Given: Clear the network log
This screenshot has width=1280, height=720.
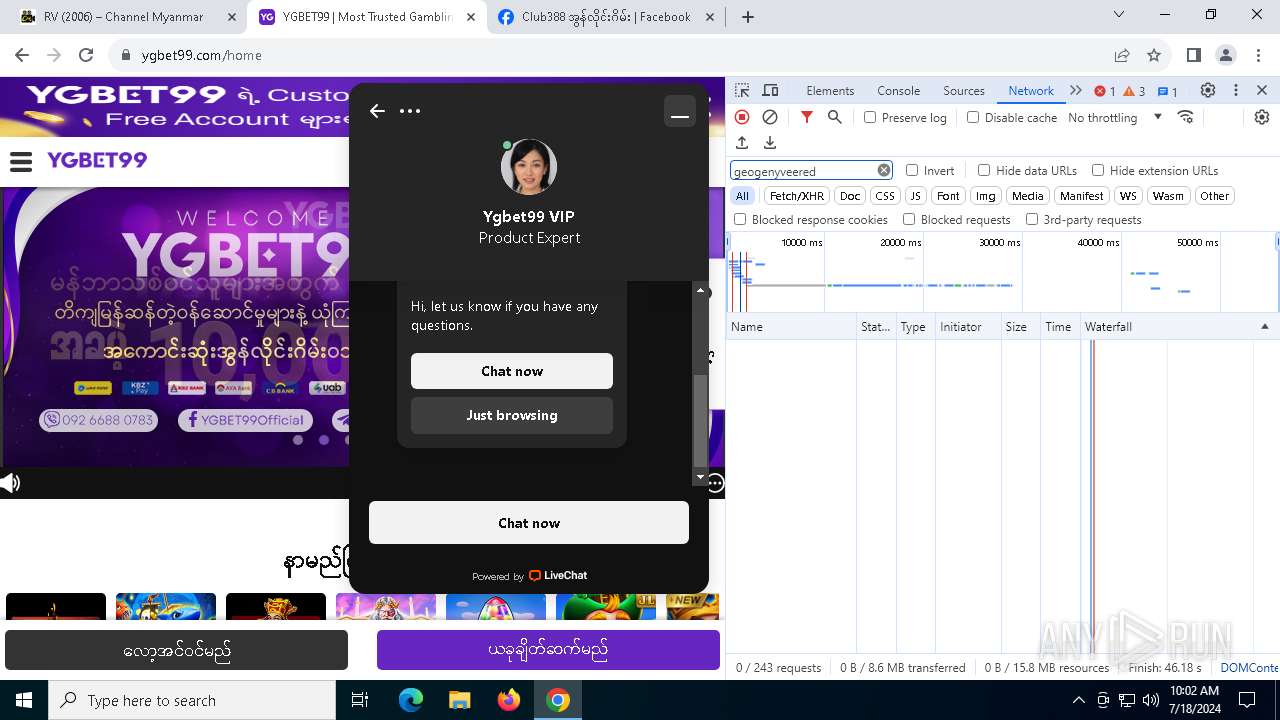Looking at the screenshot, I should [770, 117].
